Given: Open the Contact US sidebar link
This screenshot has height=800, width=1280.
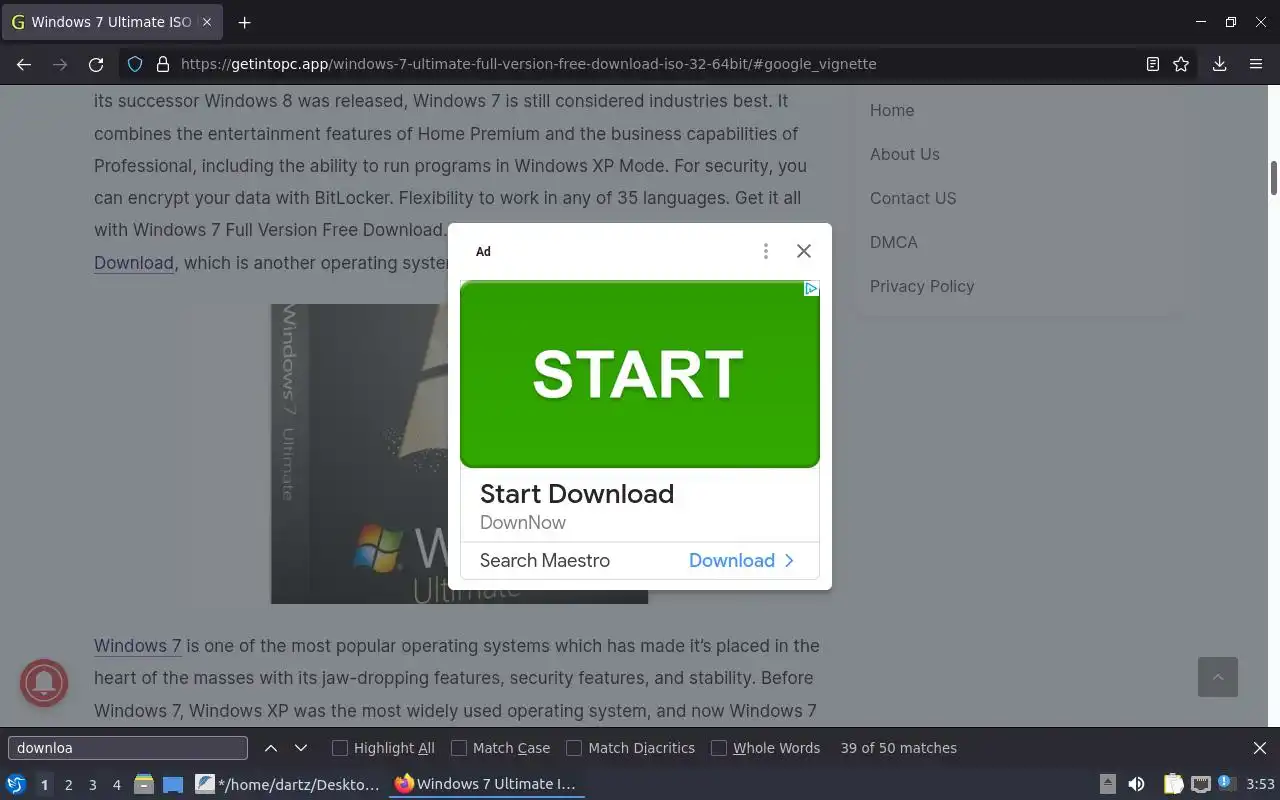Looking at the screenshot, I should click(x=913, y=198).
